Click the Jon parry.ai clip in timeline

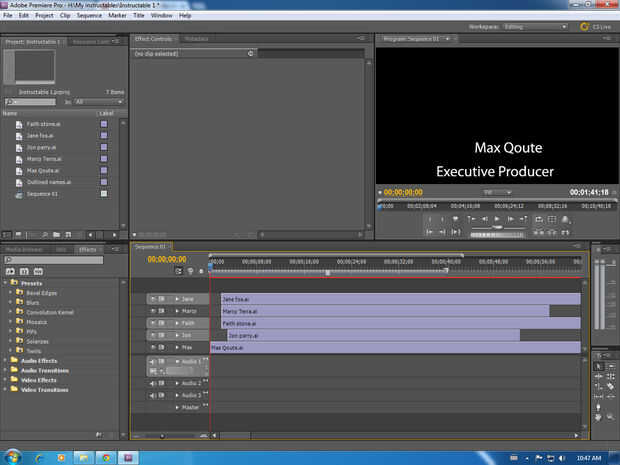point(374,335)
